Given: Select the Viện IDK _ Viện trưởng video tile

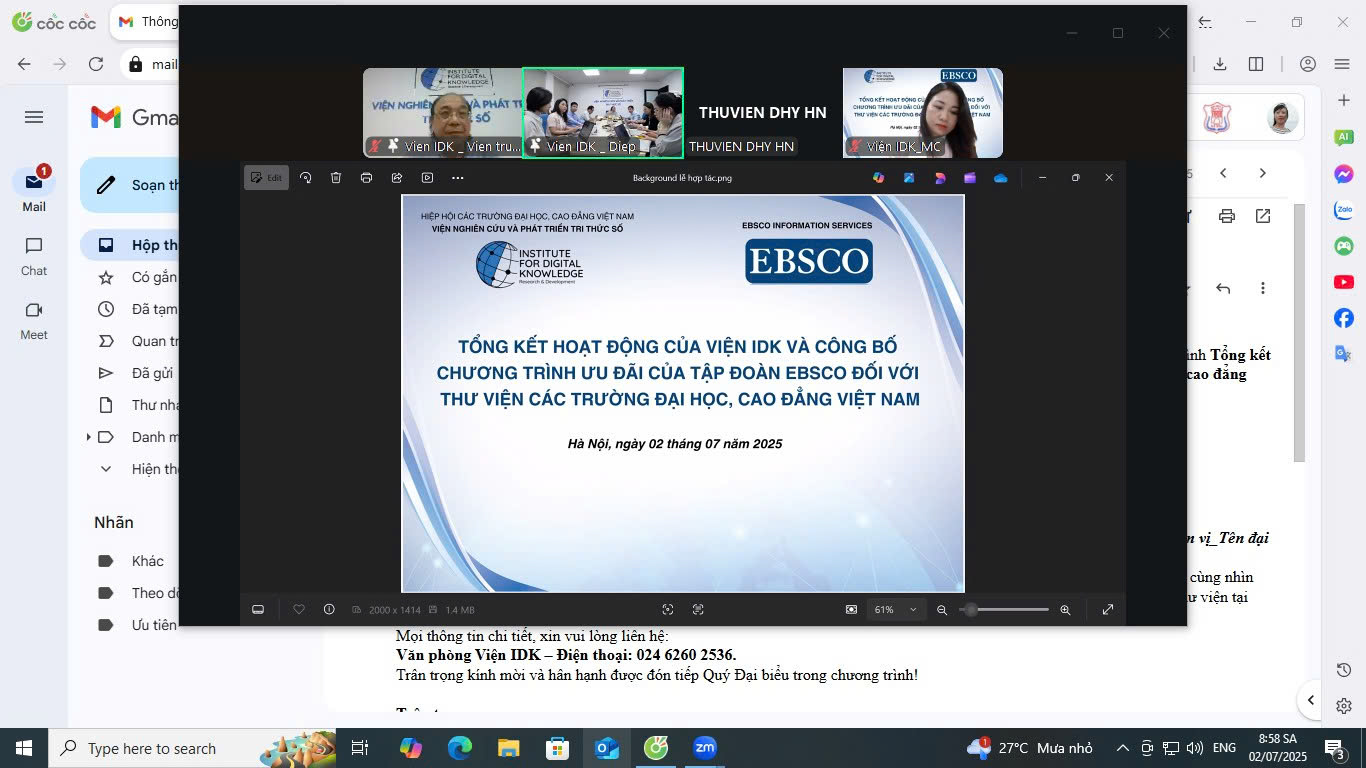Looking at the screenshot, I should coord(443,113).
